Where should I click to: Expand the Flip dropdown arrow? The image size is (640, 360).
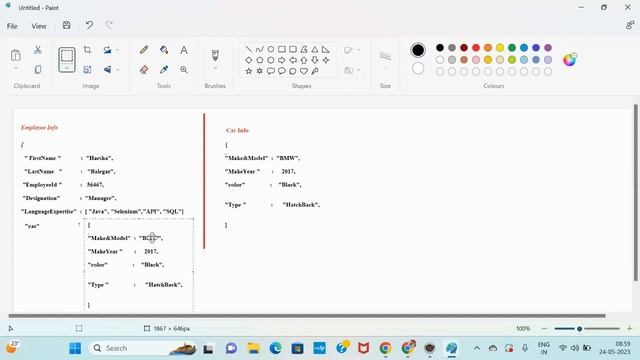118,70
